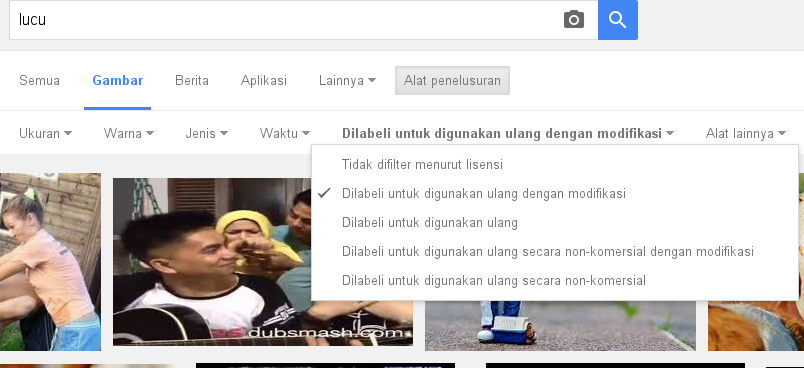Open the thumbnail showing shoes on pavement
The width and height of the screenshot is (804, 368).
[x=560, y=325]
